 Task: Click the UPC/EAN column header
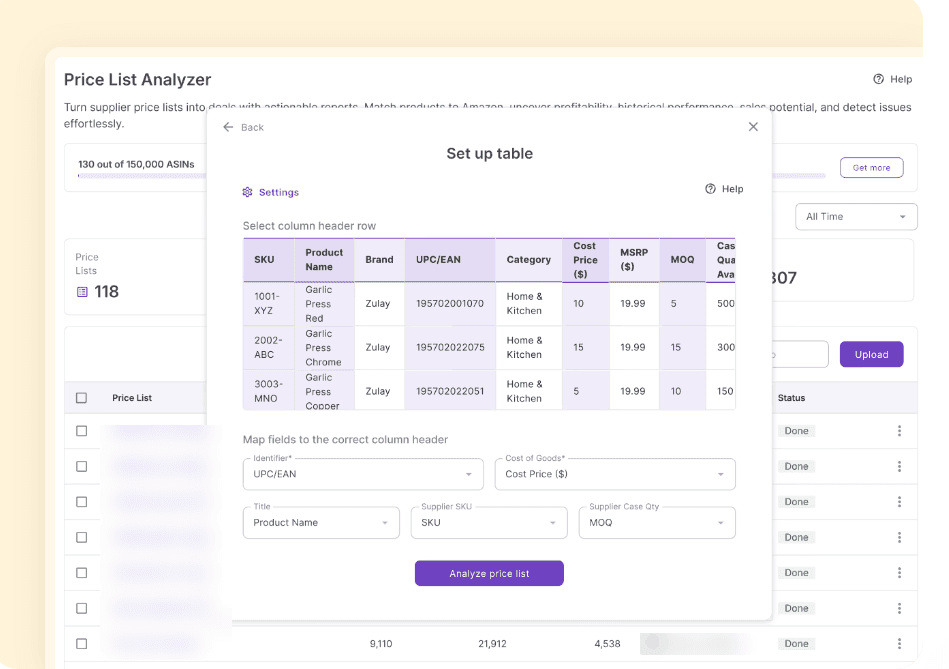pos(450,260)
